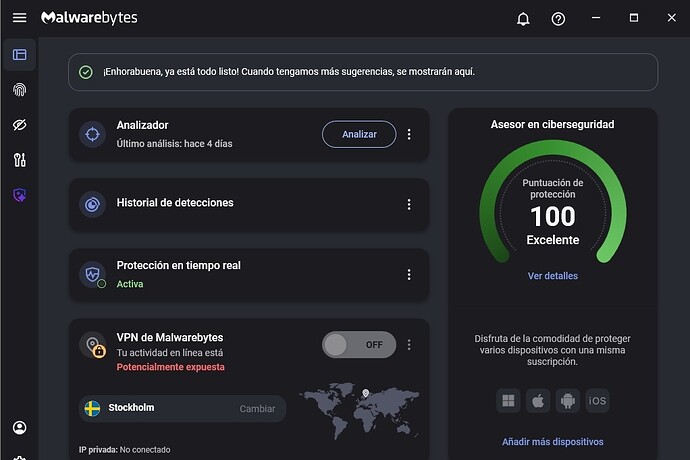Open notifications bell
690x460 pixels.
point(523,18)
